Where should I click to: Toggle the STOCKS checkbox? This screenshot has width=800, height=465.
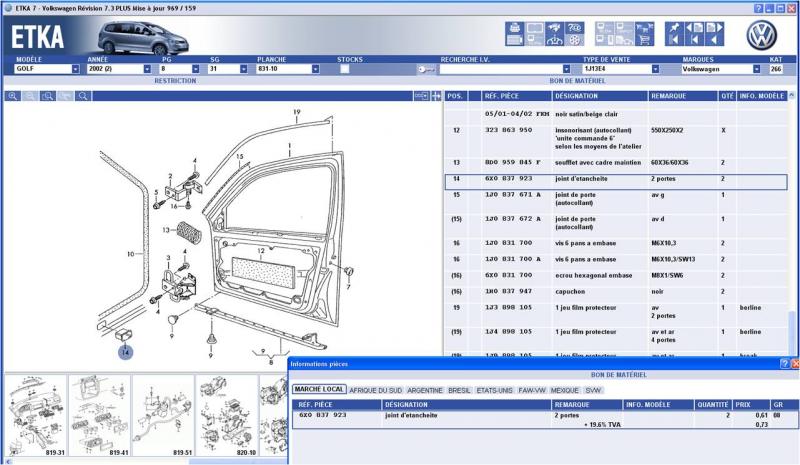tap(344, 69)
